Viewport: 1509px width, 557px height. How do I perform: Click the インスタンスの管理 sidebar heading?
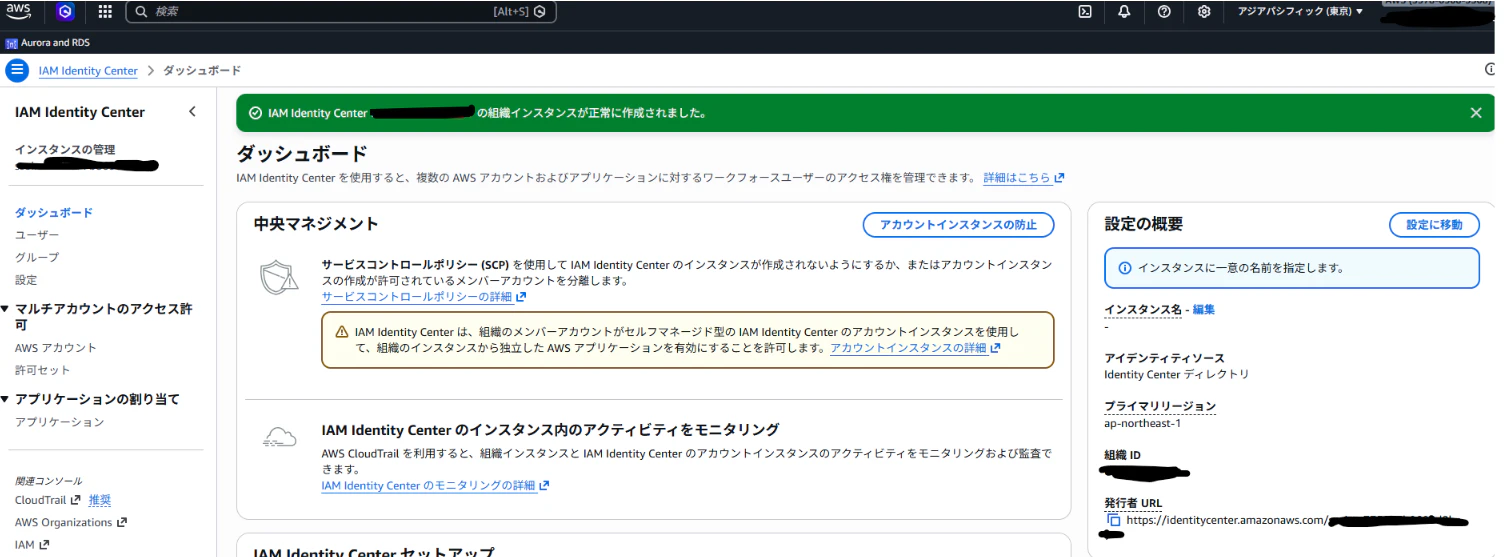64,150
